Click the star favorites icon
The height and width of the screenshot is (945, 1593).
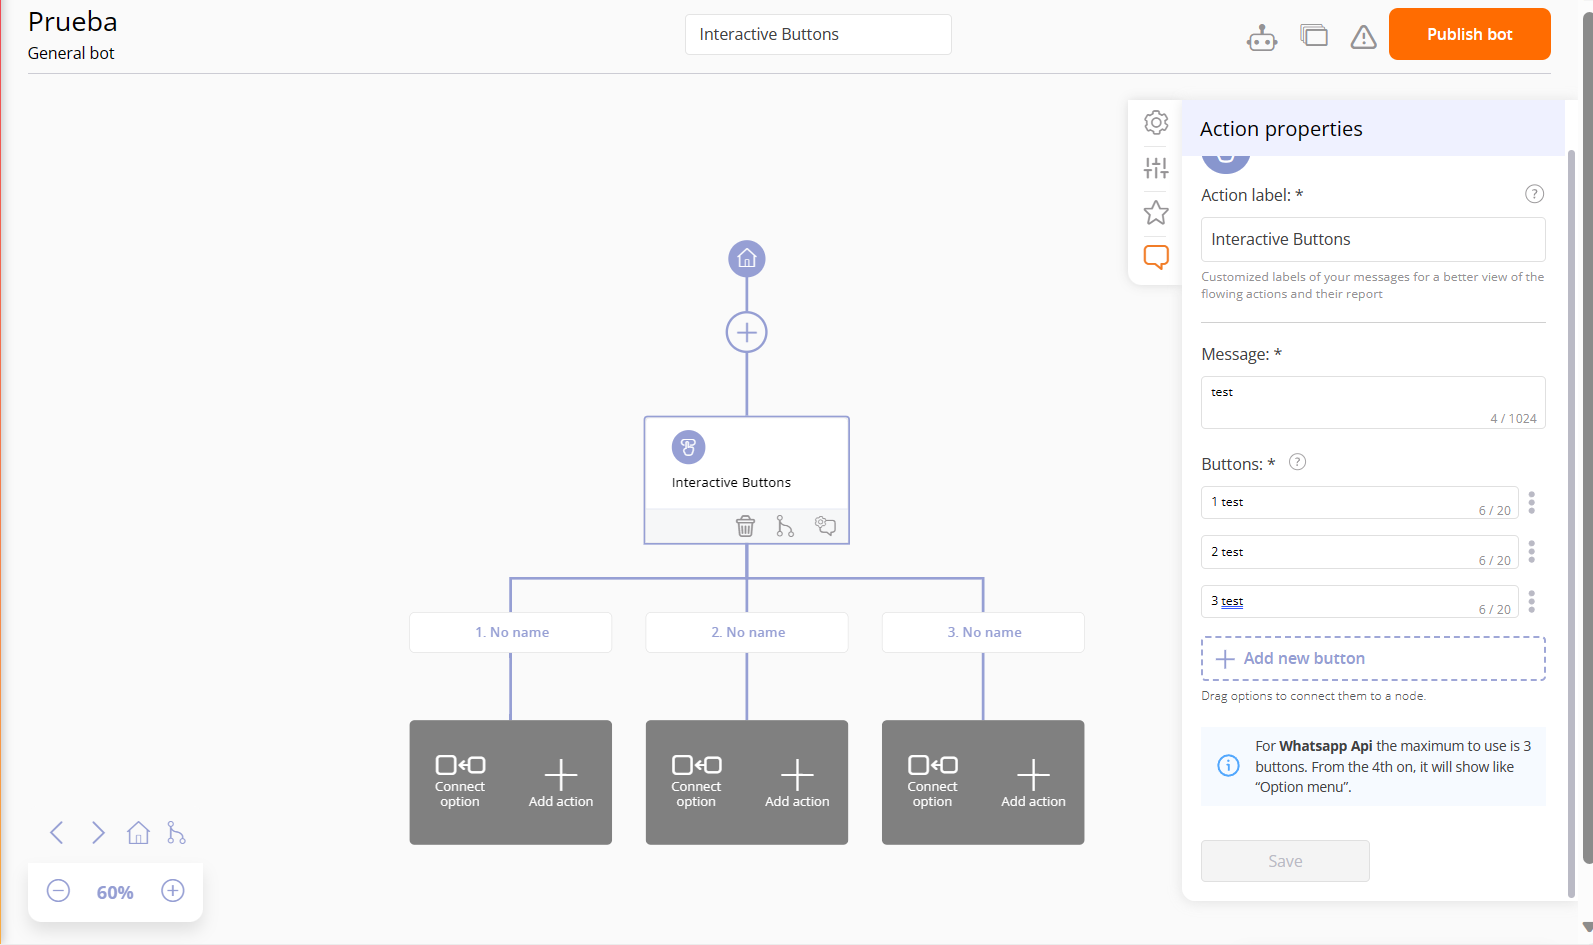[1156, 213]
